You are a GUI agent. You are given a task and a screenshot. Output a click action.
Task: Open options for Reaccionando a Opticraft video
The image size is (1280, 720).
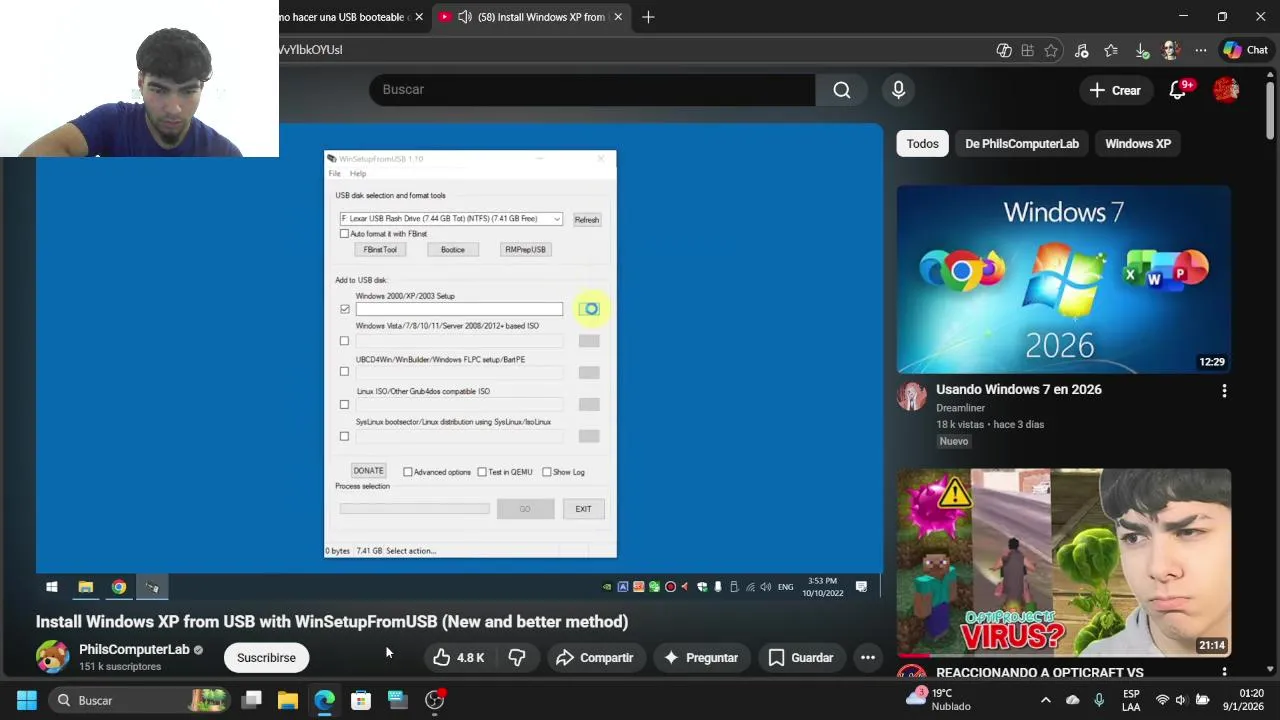click(1224, 673)
